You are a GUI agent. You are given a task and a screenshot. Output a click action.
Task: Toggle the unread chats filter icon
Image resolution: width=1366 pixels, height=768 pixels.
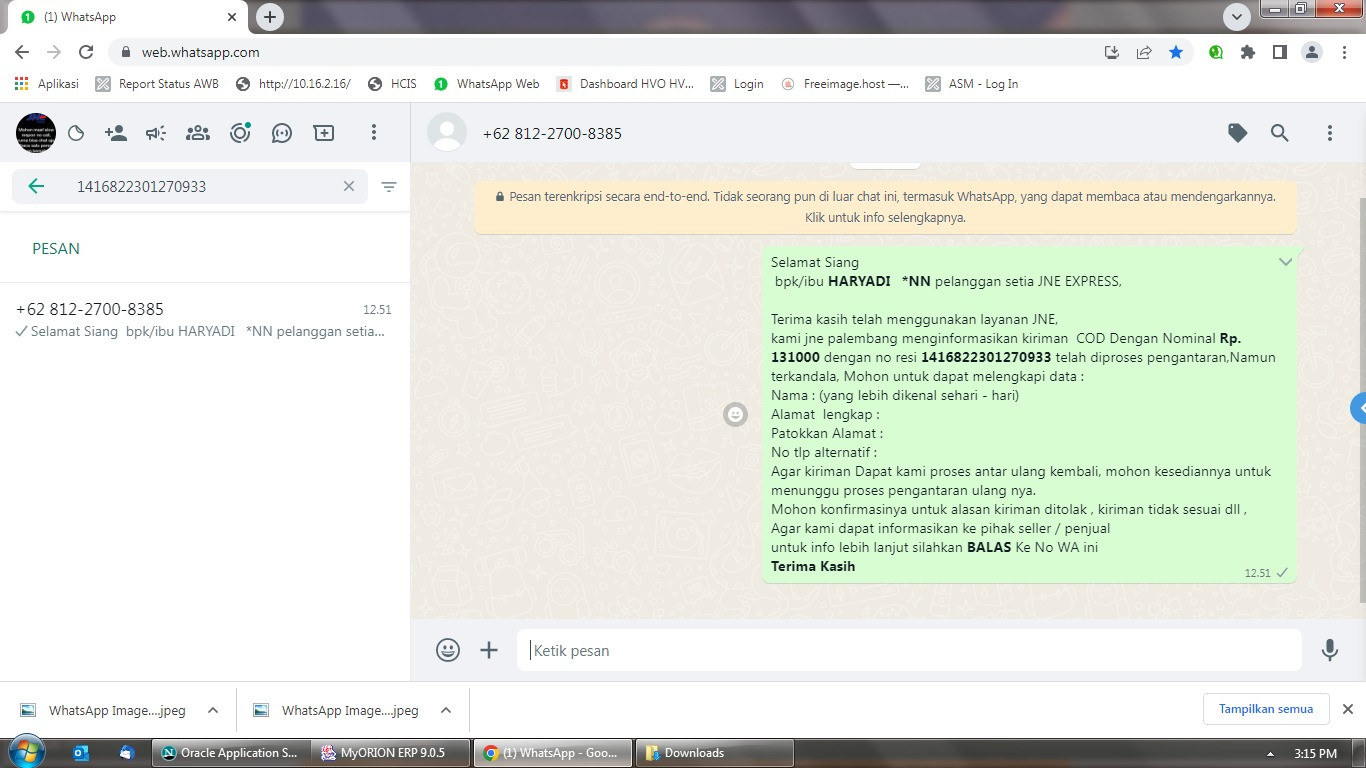point(389,187)
